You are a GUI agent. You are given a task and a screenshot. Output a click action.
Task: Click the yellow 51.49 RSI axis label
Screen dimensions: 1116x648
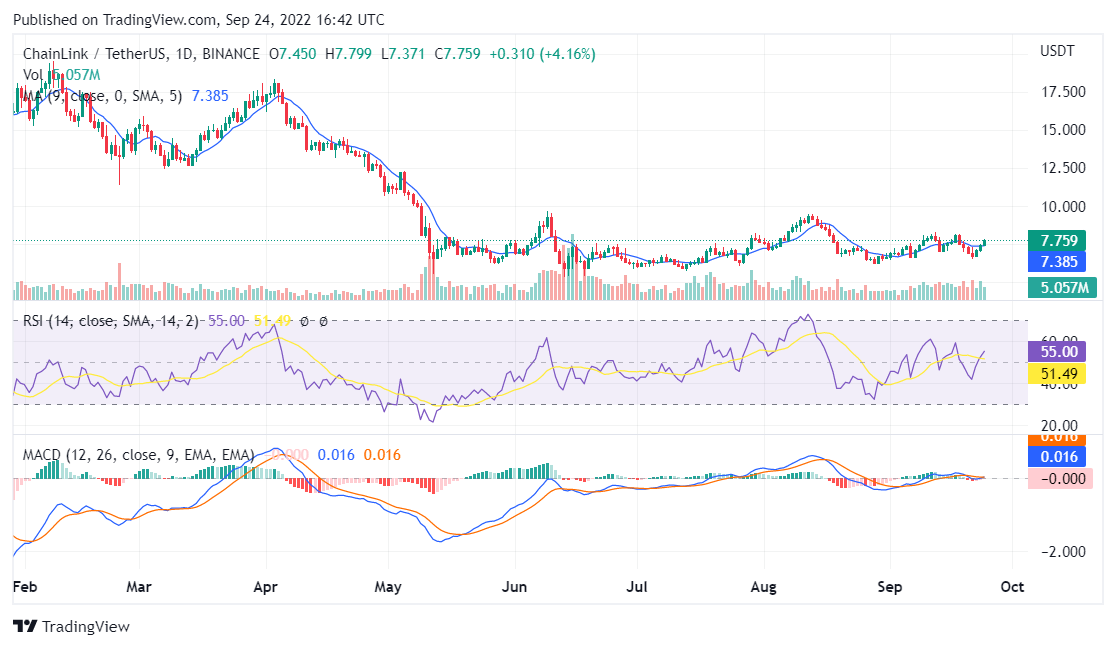(x=1058, y=374)
